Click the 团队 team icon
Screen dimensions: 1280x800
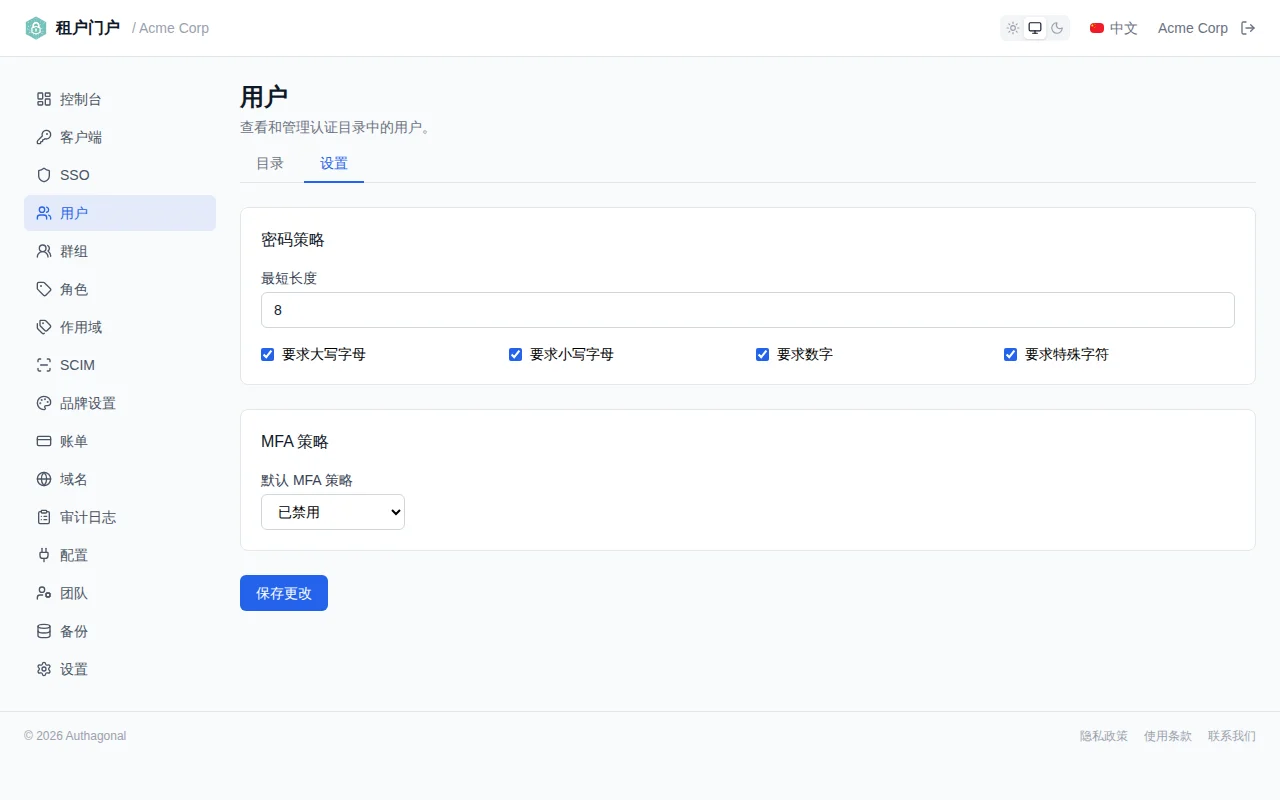pyautogui.click(x=44, y=593)
